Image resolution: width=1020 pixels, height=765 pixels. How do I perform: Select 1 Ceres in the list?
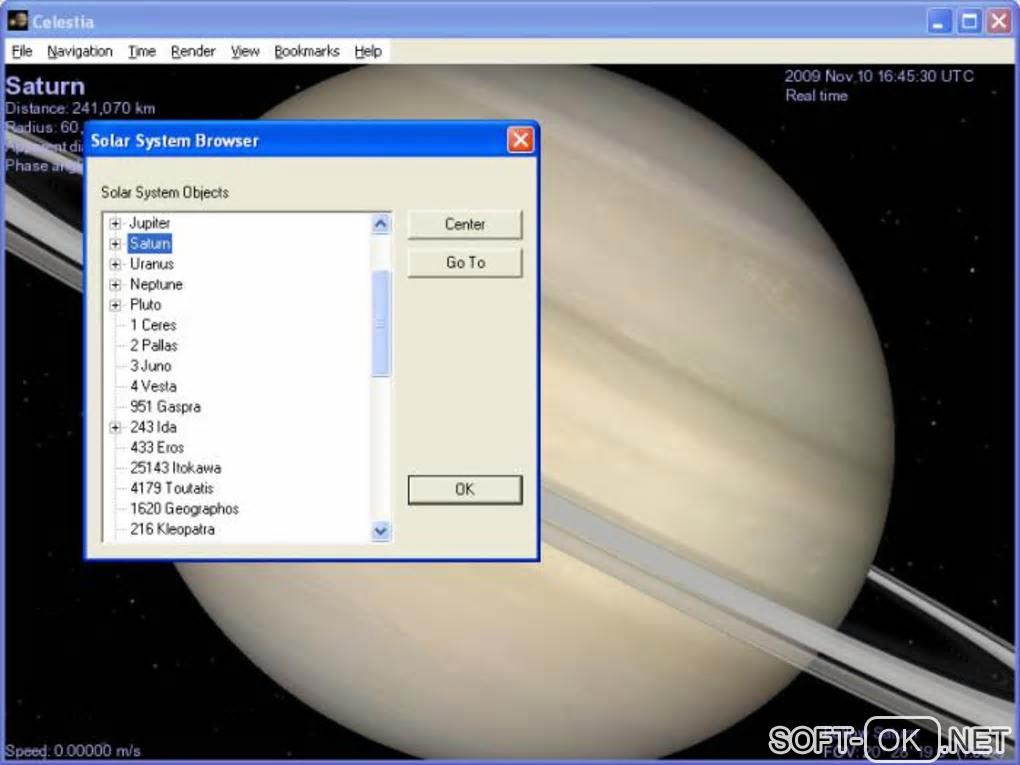[153, 325]
